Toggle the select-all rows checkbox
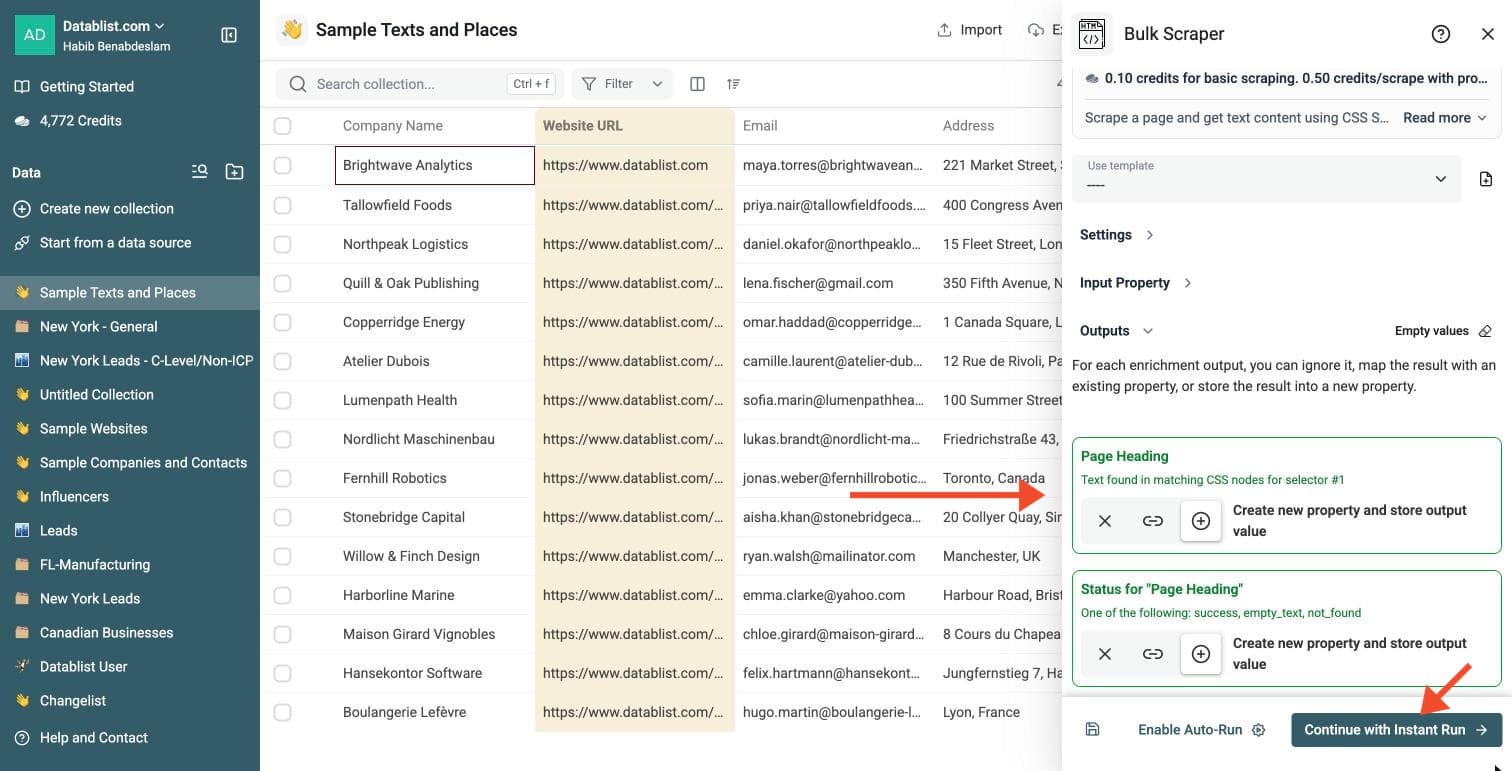 283,126
